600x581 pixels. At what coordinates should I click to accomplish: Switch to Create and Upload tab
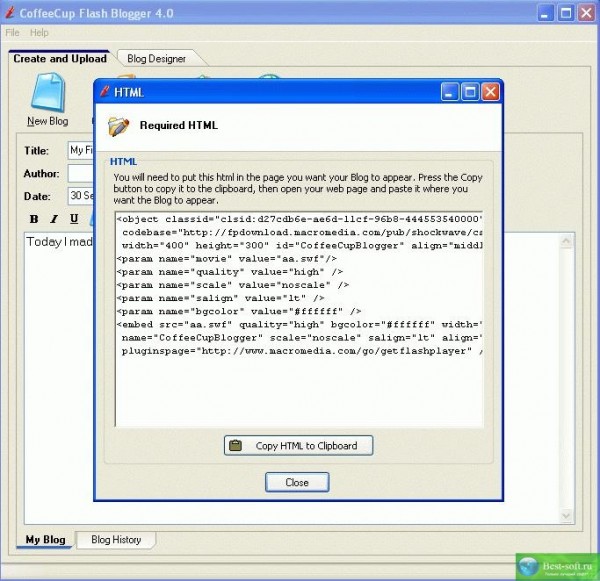click(60, 59)
